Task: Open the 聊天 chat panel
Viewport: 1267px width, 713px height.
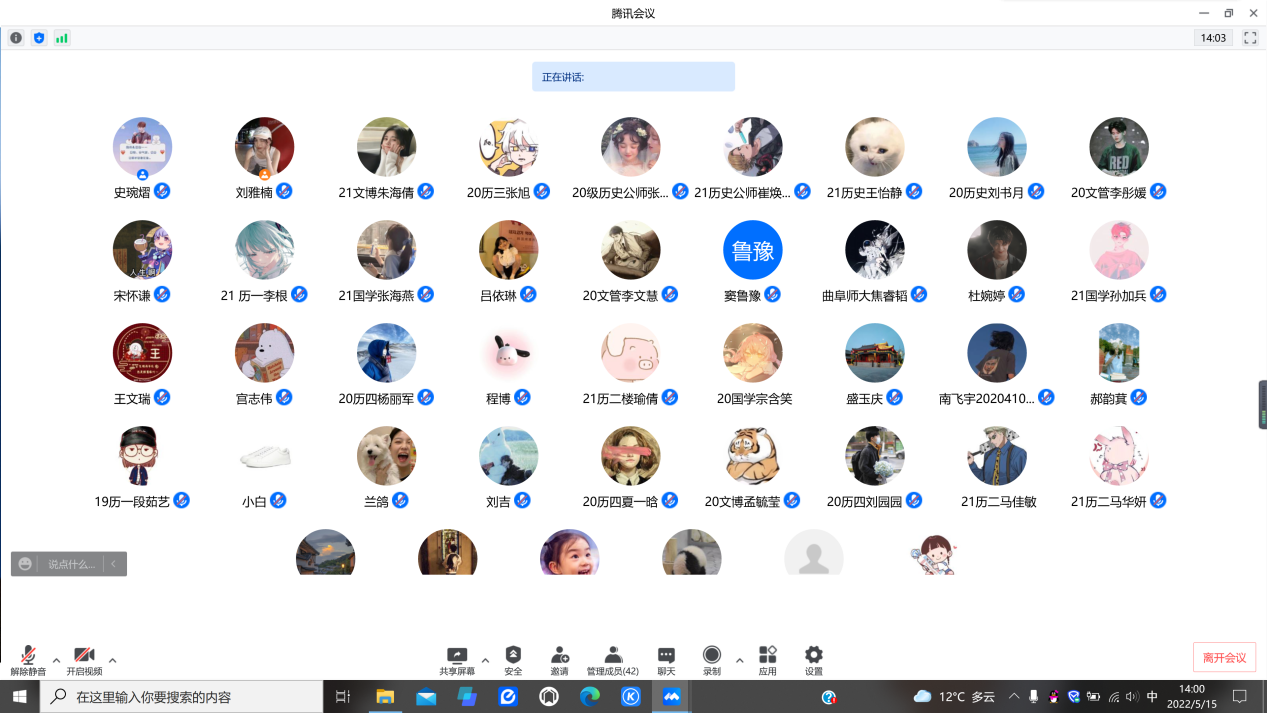Action: click(666, 660)
